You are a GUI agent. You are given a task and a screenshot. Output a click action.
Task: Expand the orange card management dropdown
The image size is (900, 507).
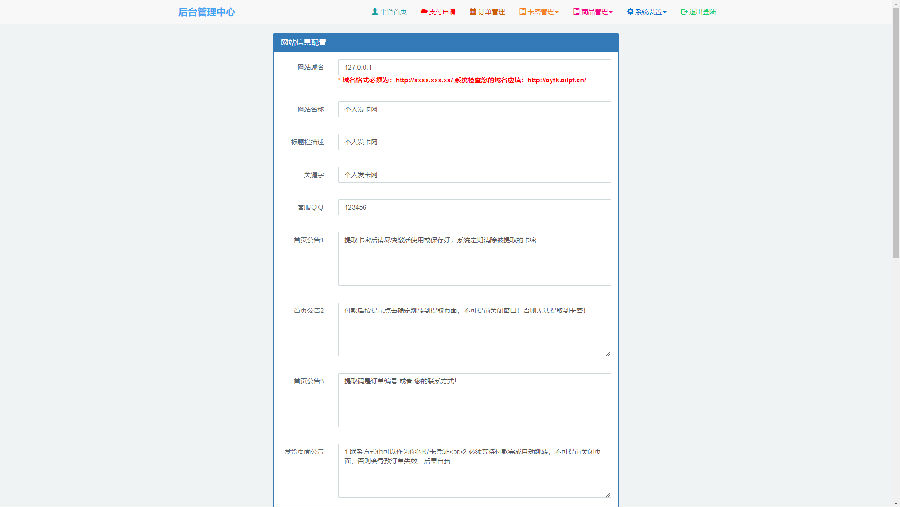(538, 11)
